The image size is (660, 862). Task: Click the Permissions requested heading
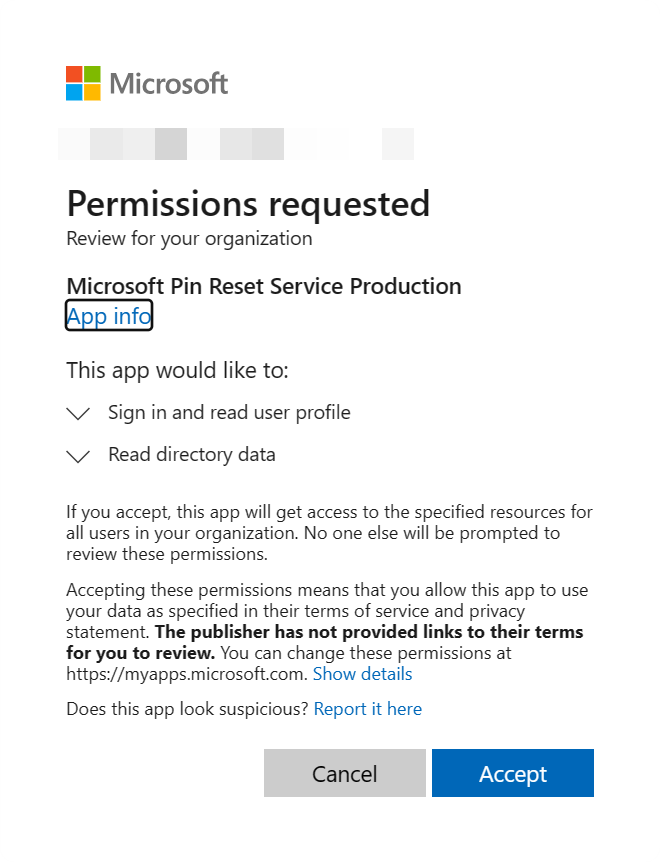coord(248,204)
